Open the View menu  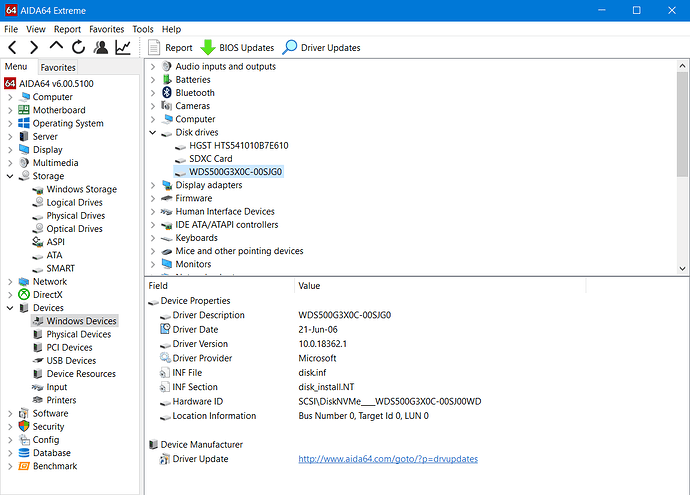(x=36, y=29)
